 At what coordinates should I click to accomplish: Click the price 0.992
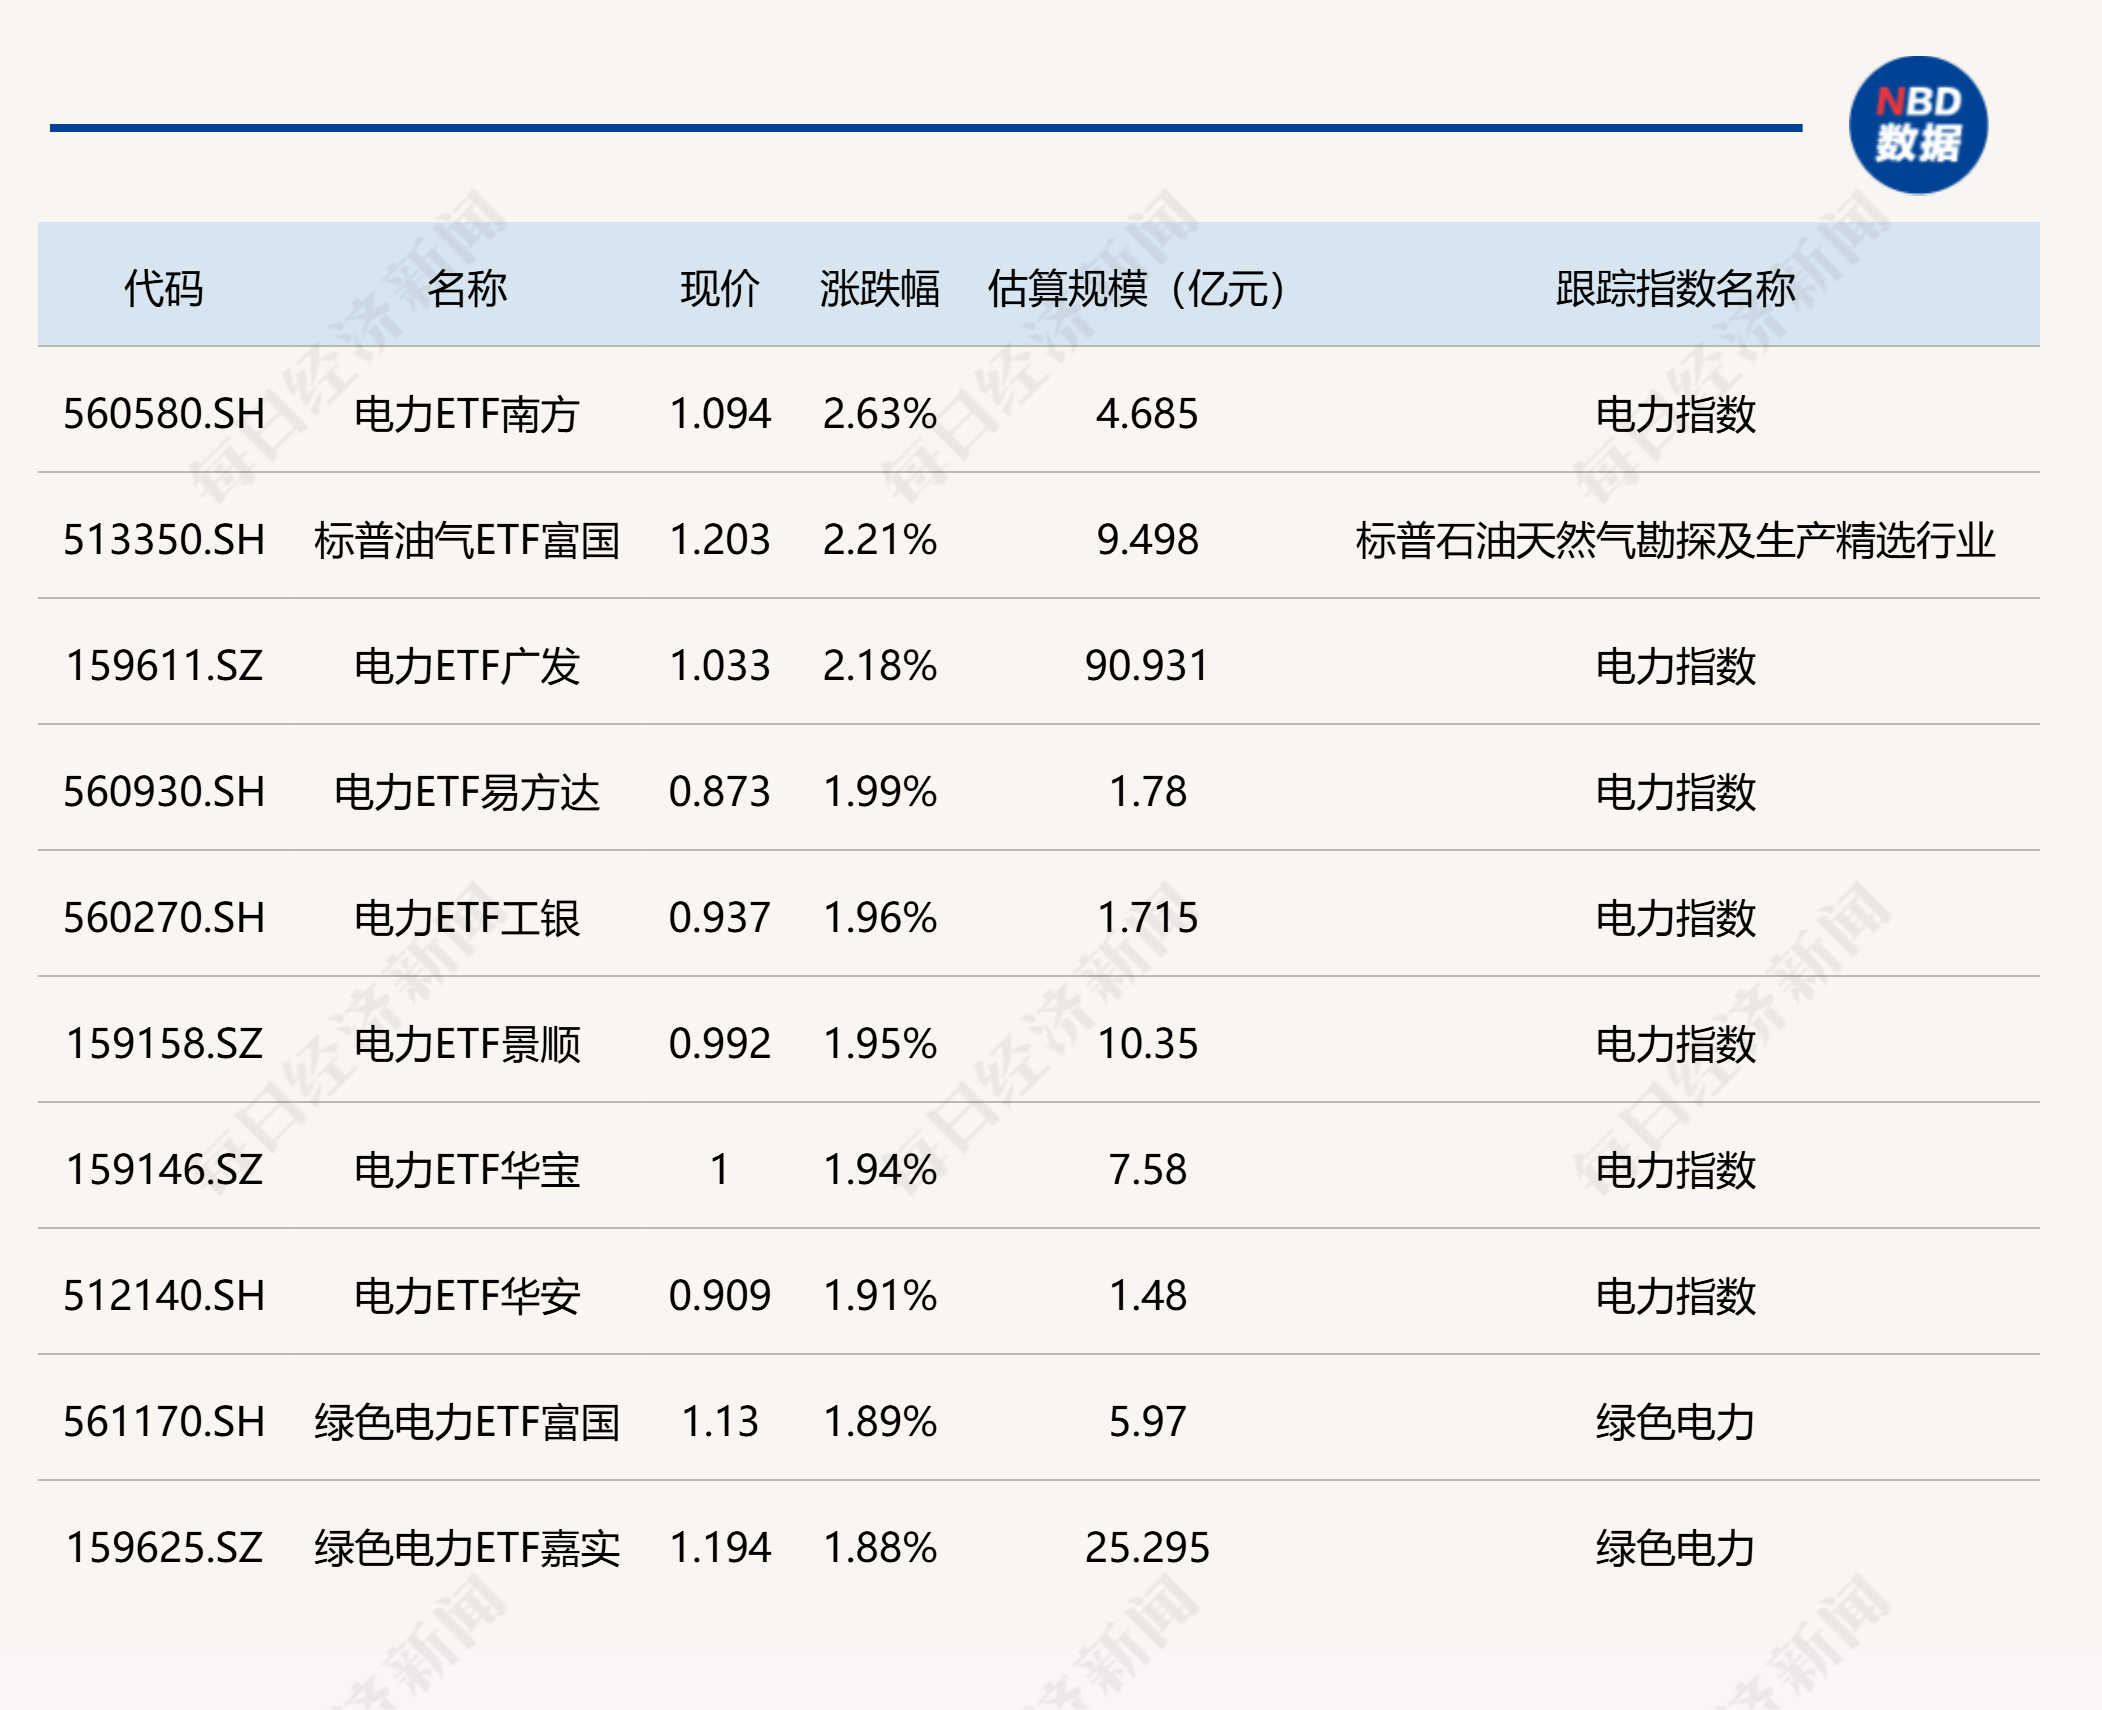point(720,1044)
